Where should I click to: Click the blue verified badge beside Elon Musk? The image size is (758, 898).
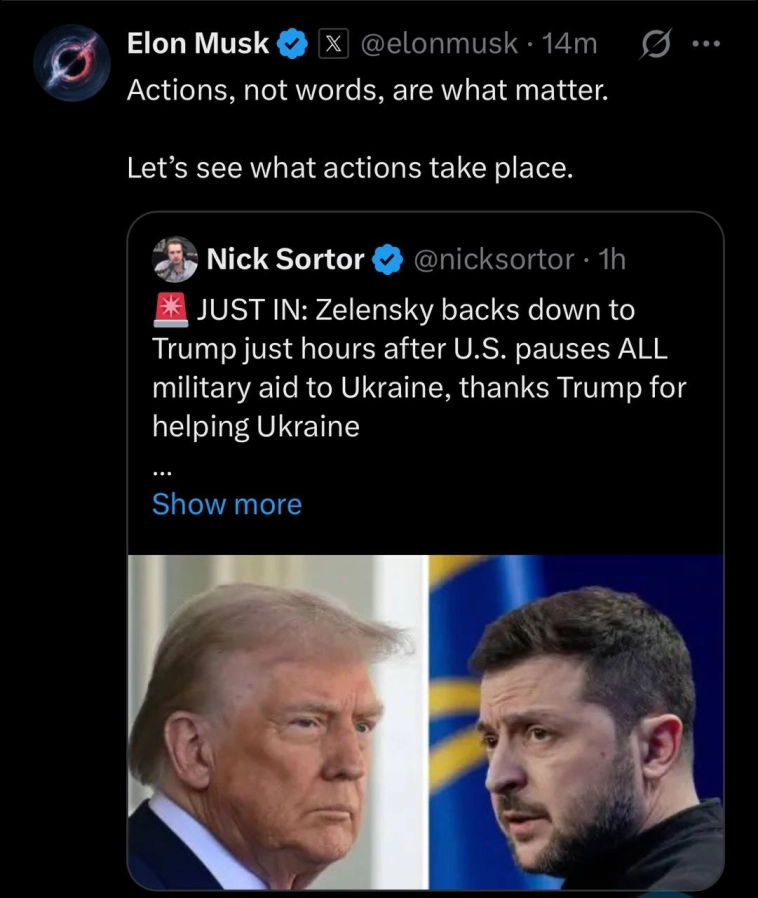(x=292, y=43)
